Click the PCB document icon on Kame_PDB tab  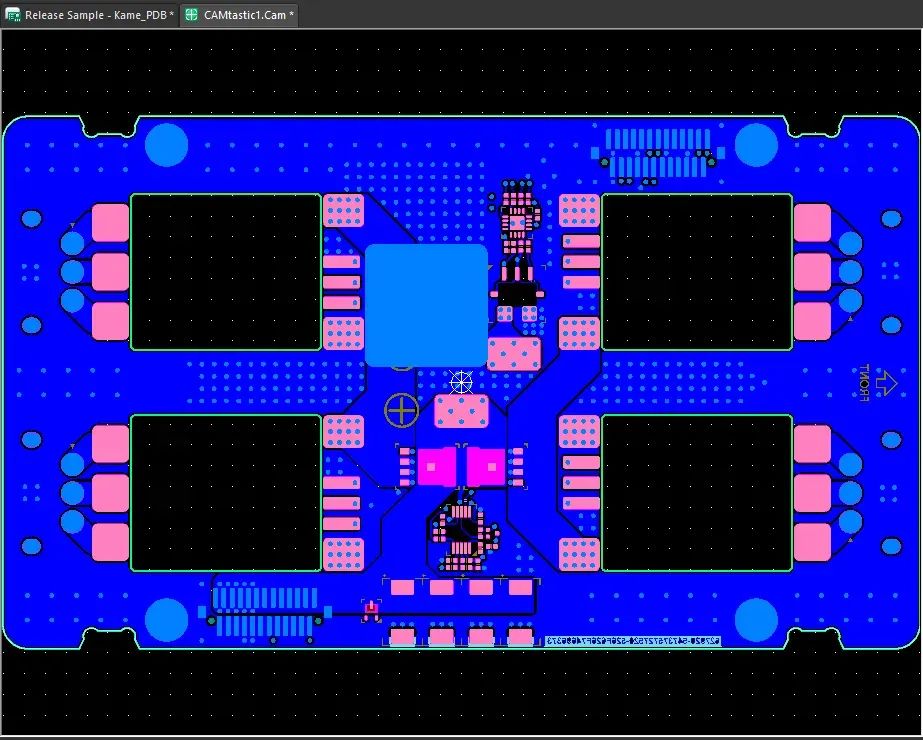coord(13,15)
